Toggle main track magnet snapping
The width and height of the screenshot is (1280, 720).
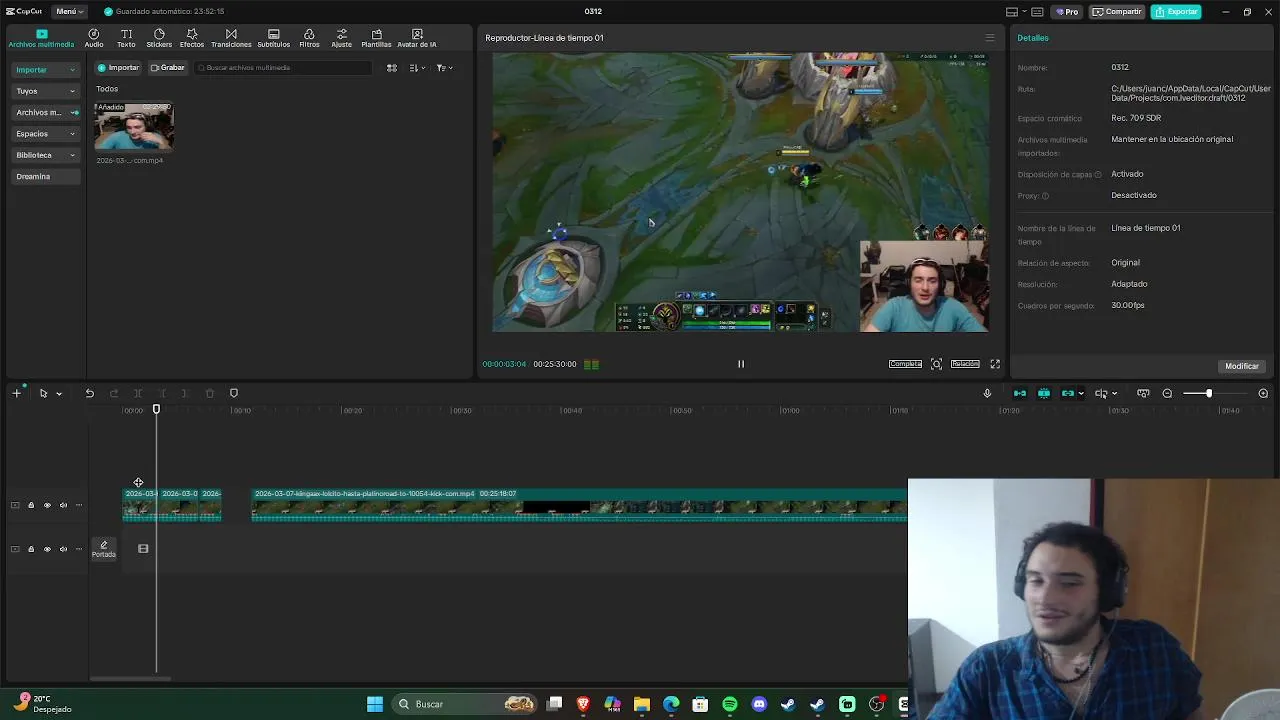(1020, 393)
